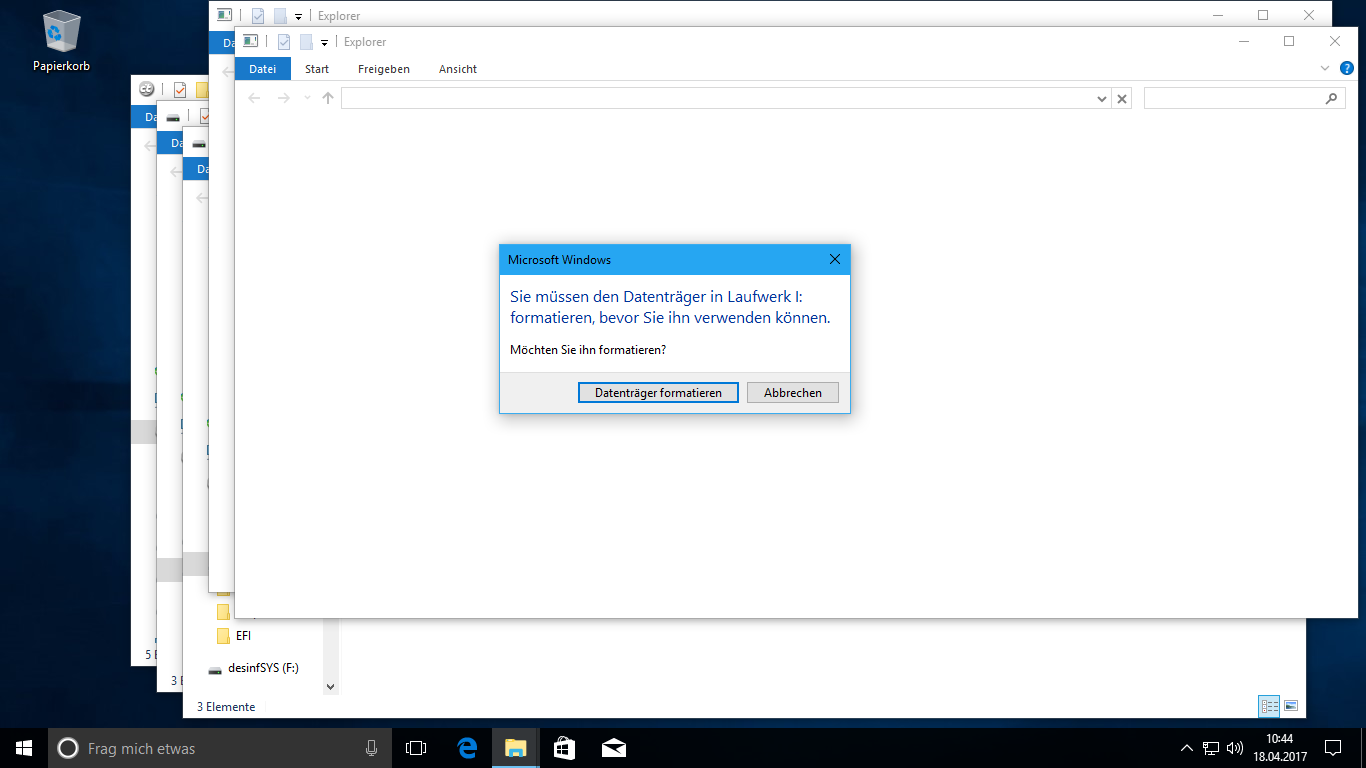Click the forward arrow in front Explorer

pos(283,98)
